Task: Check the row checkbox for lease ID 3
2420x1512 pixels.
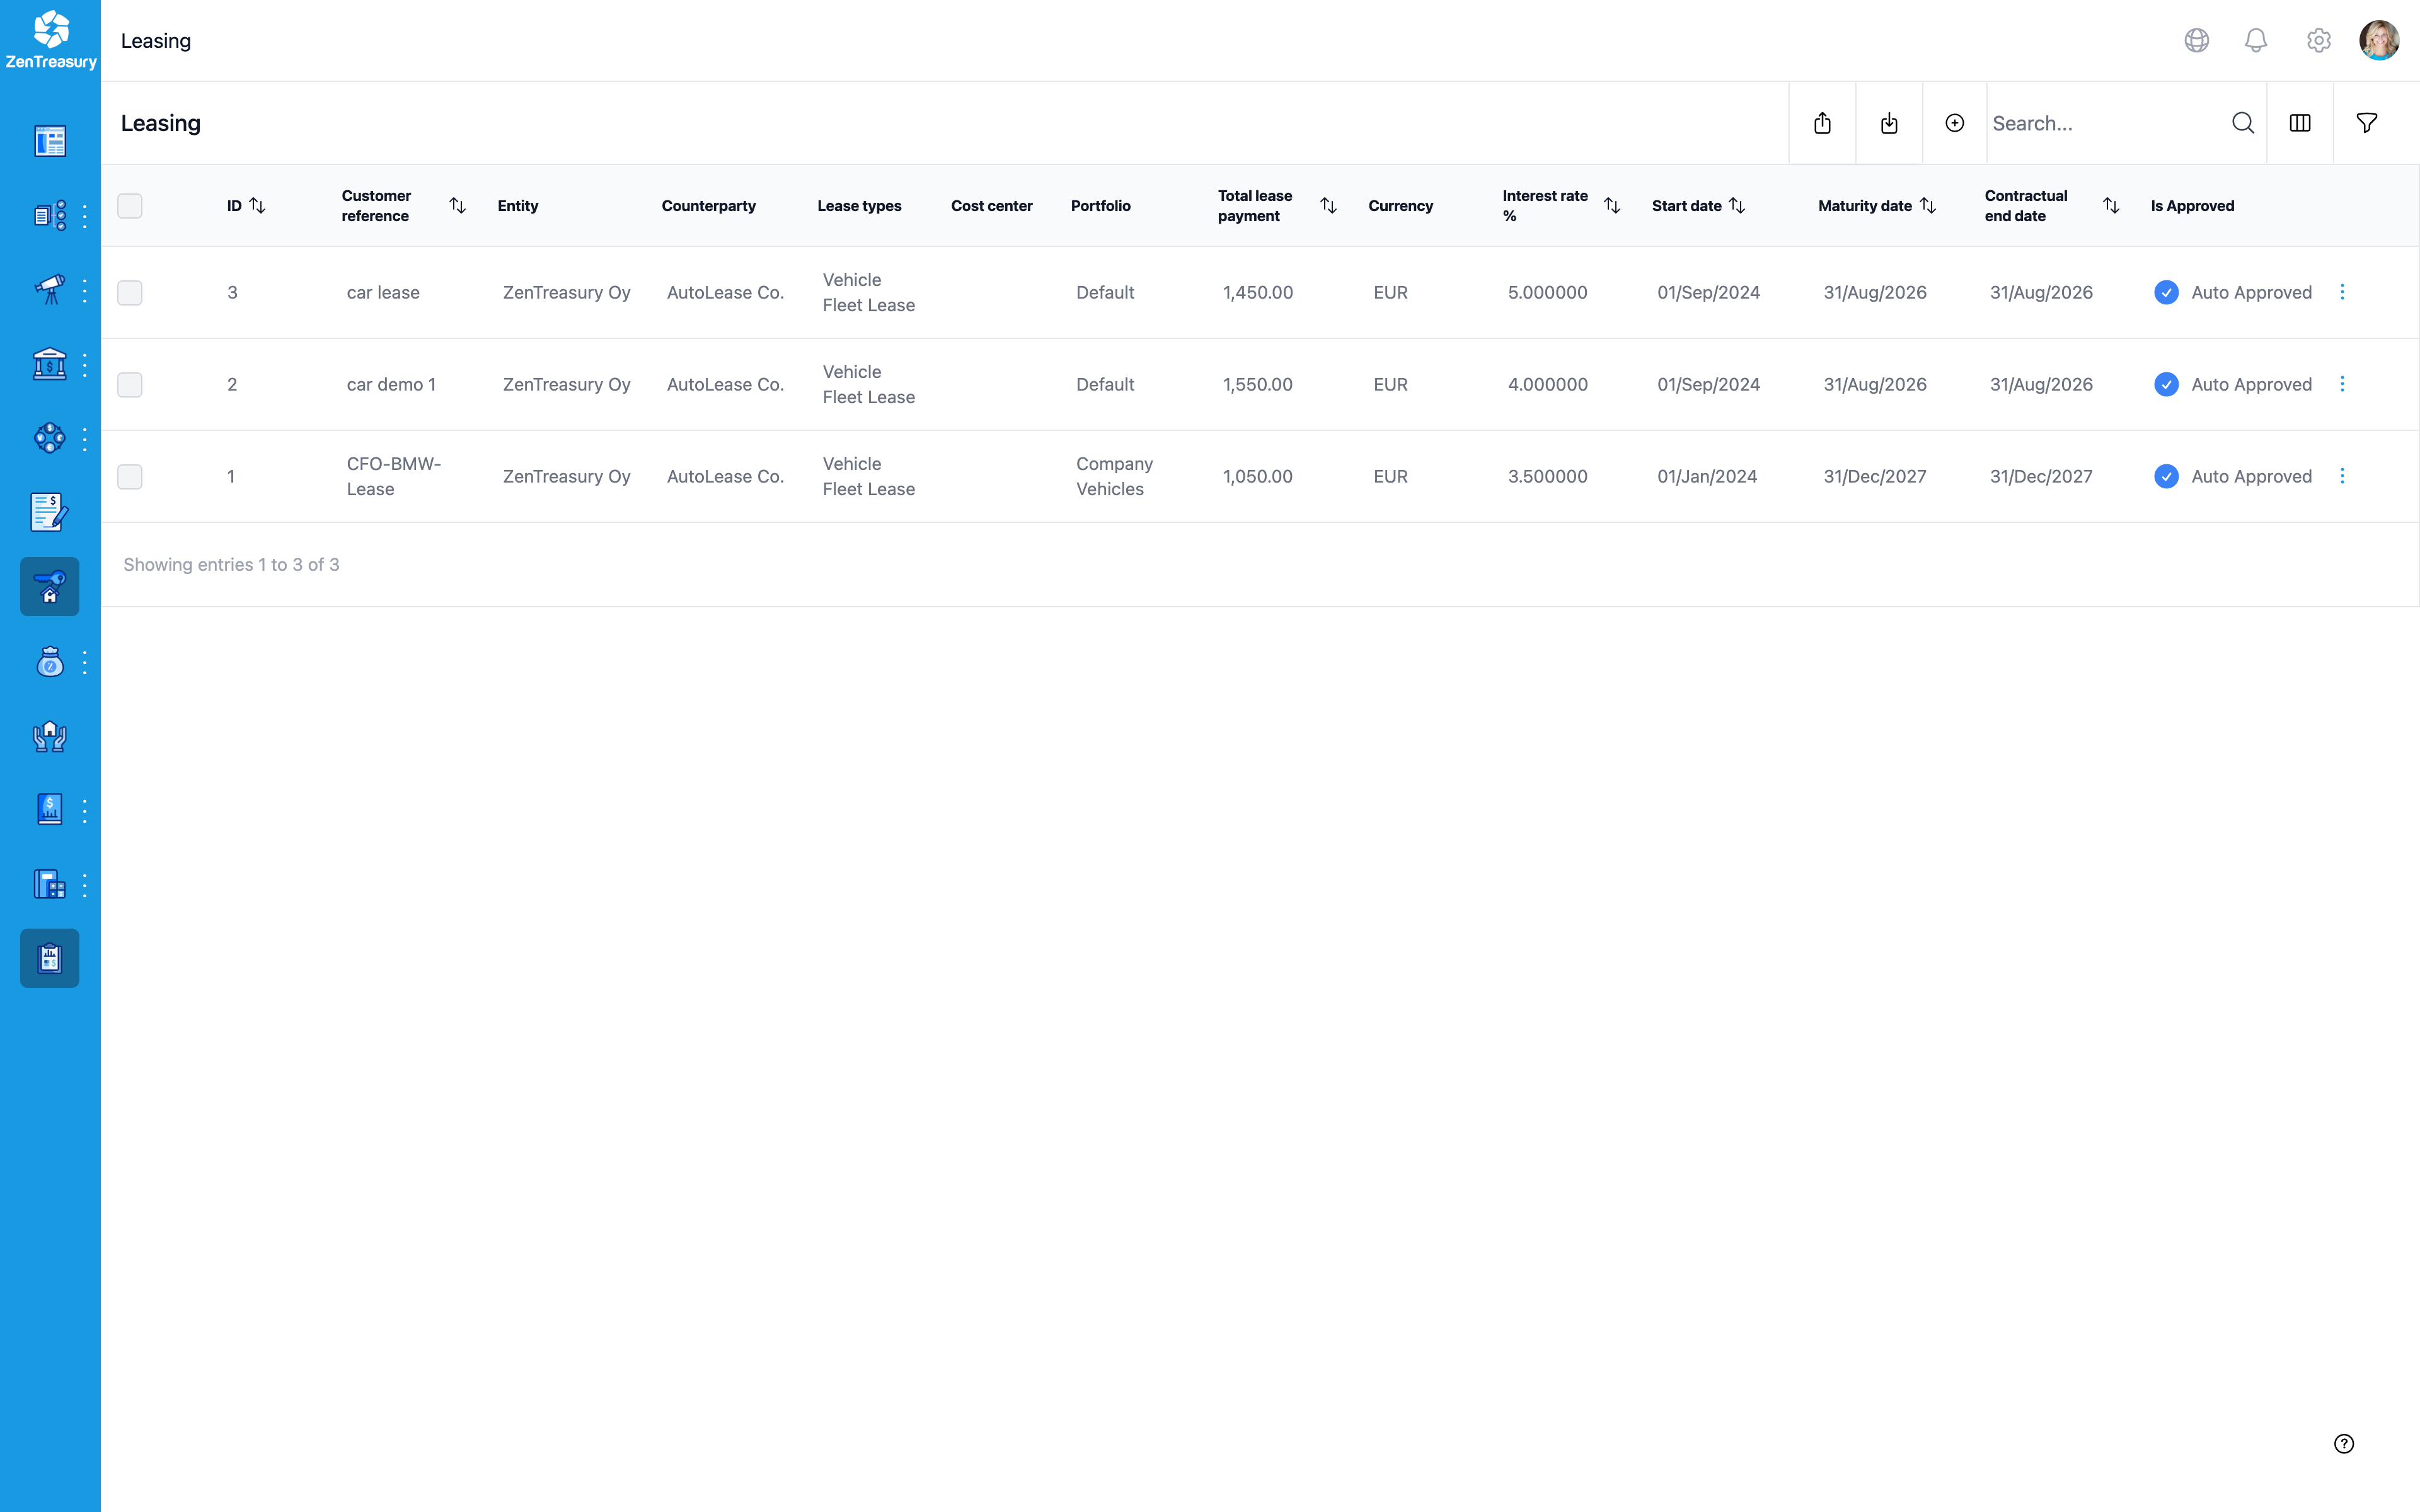Action: [130, 292]
